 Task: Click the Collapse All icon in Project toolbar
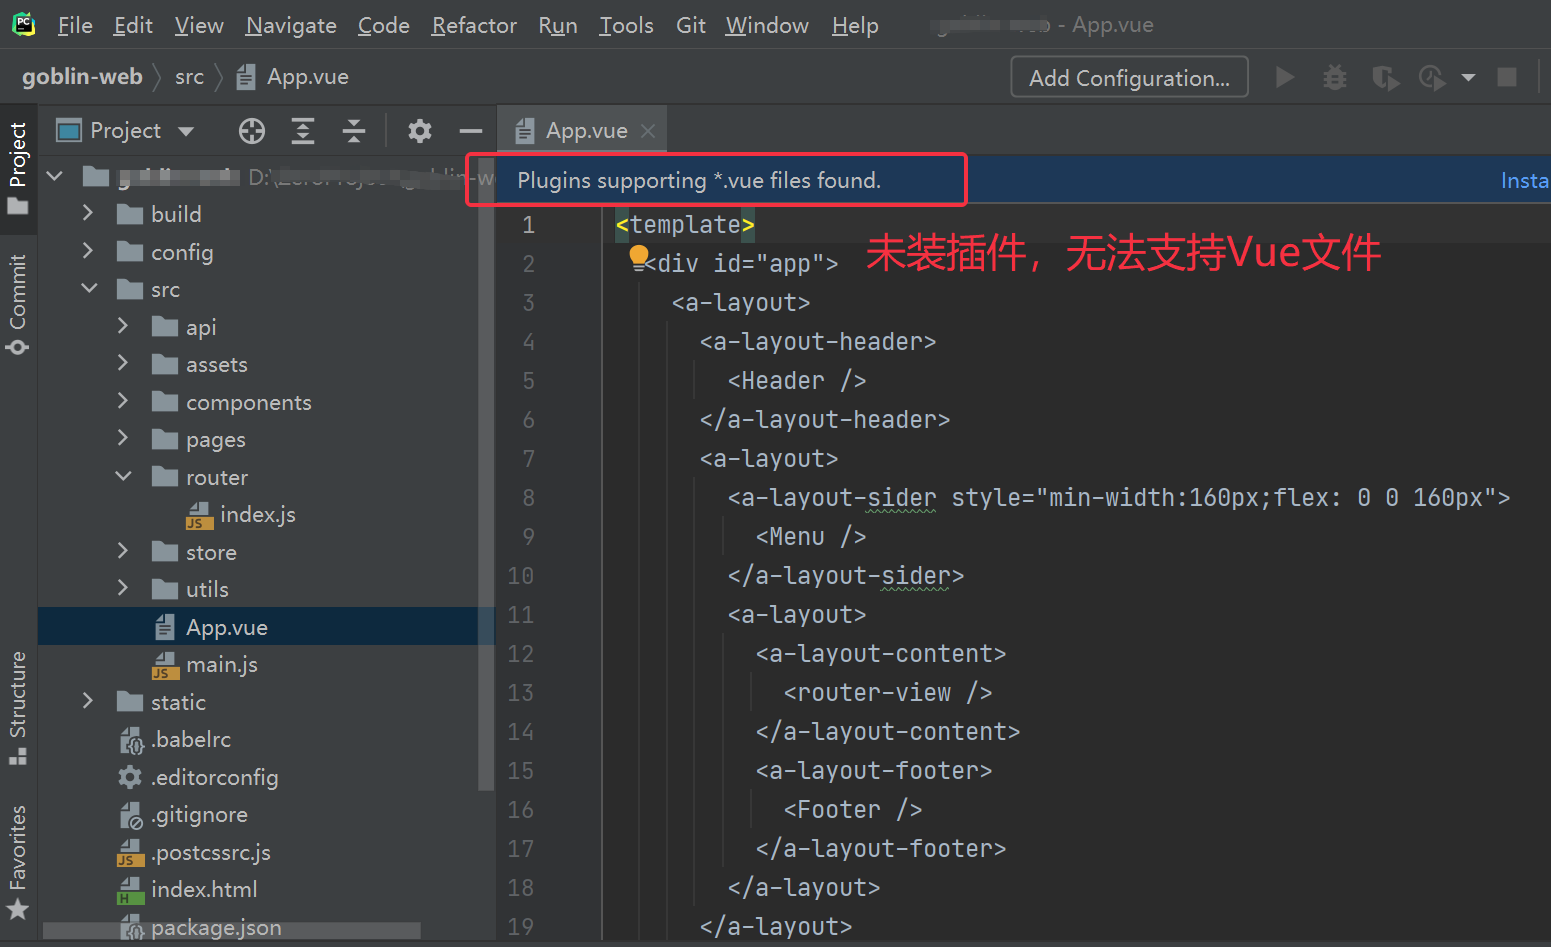[354, 131]
